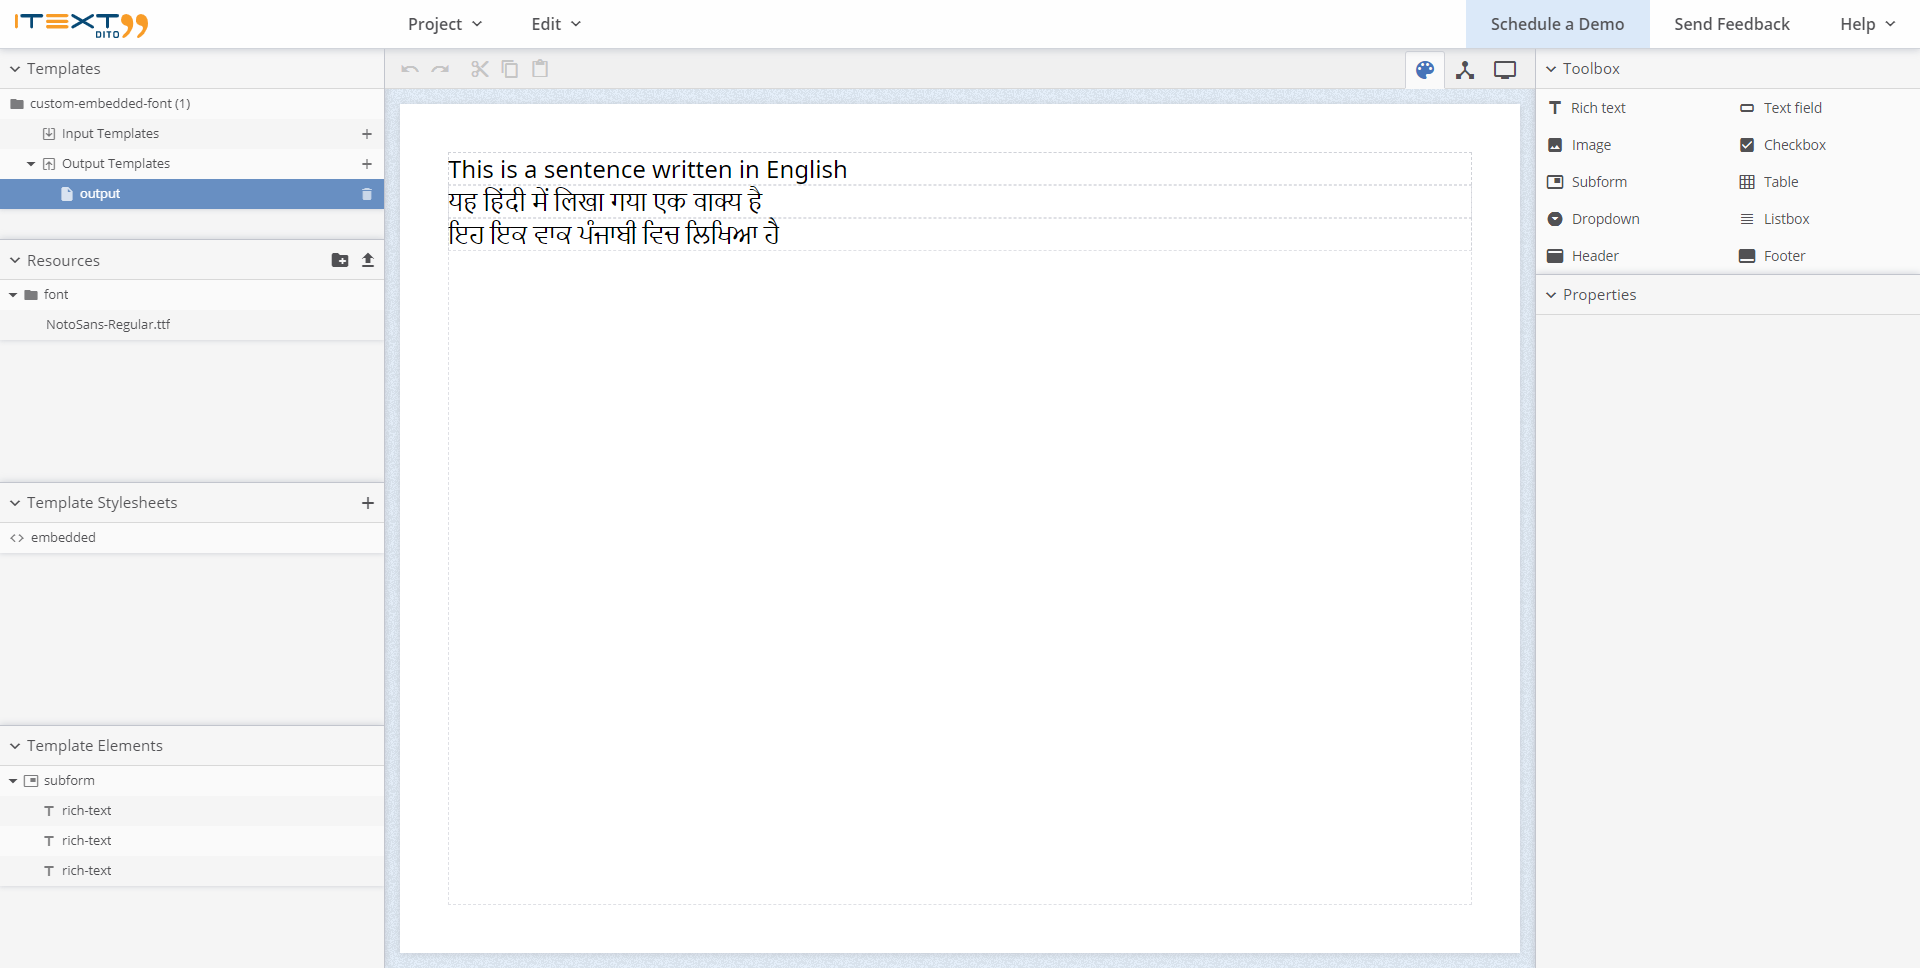Screen dimensions: 1920x968
Task: Click Send Feedback
Action: click(1731, 23)
